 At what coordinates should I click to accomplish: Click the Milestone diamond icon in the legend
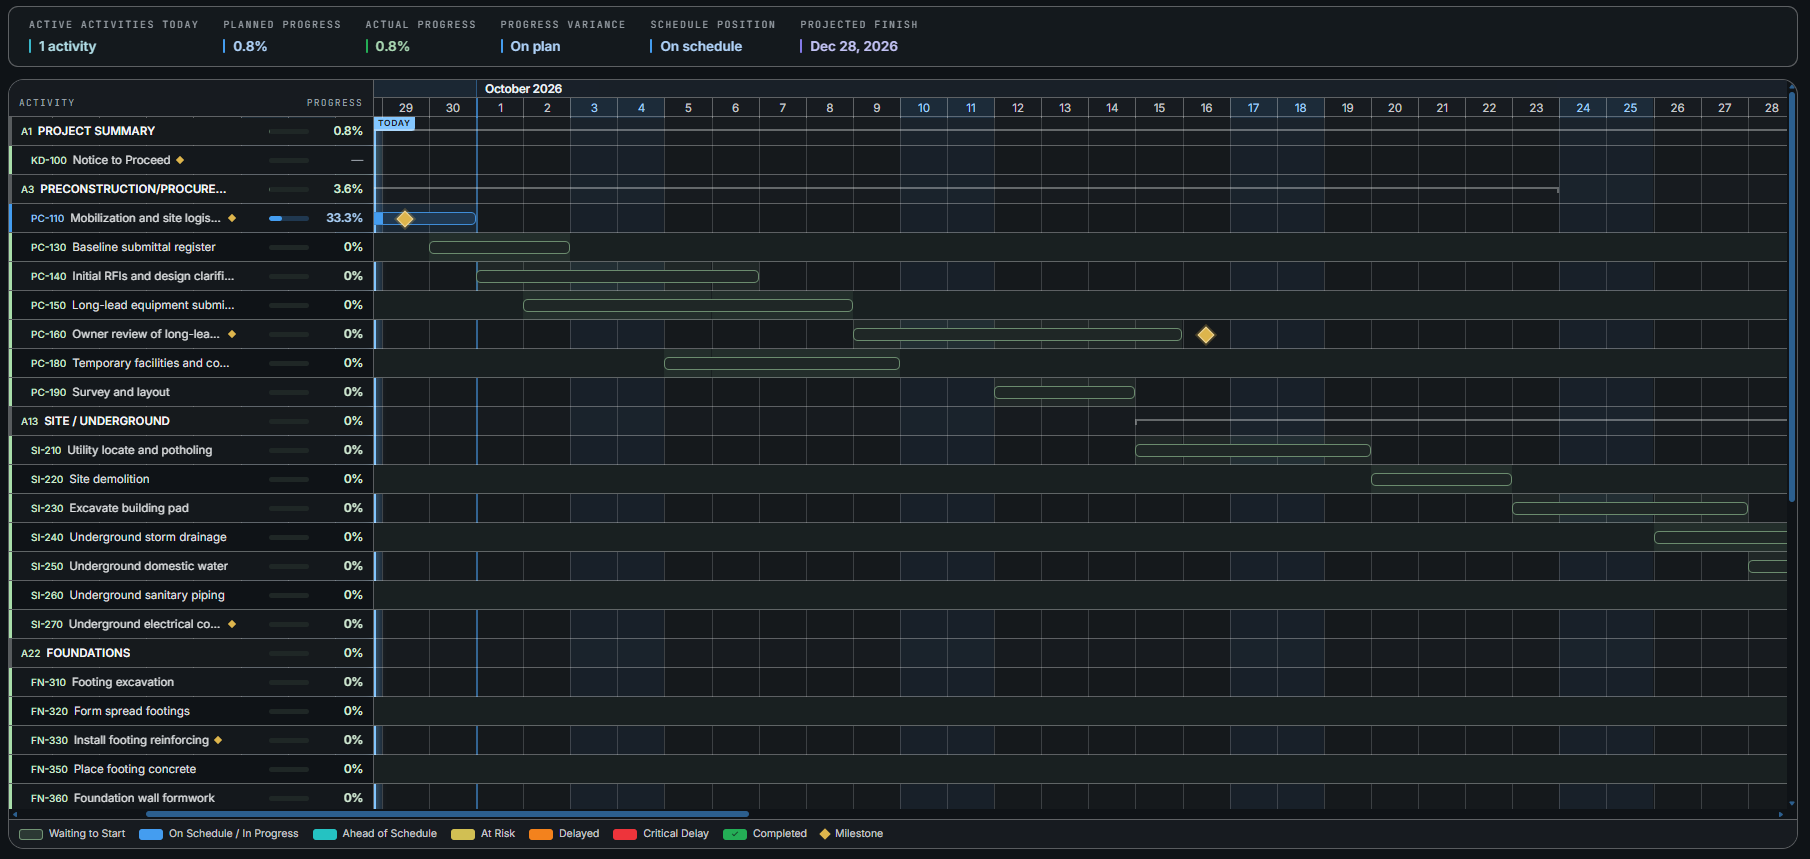(x=825, y=834)
